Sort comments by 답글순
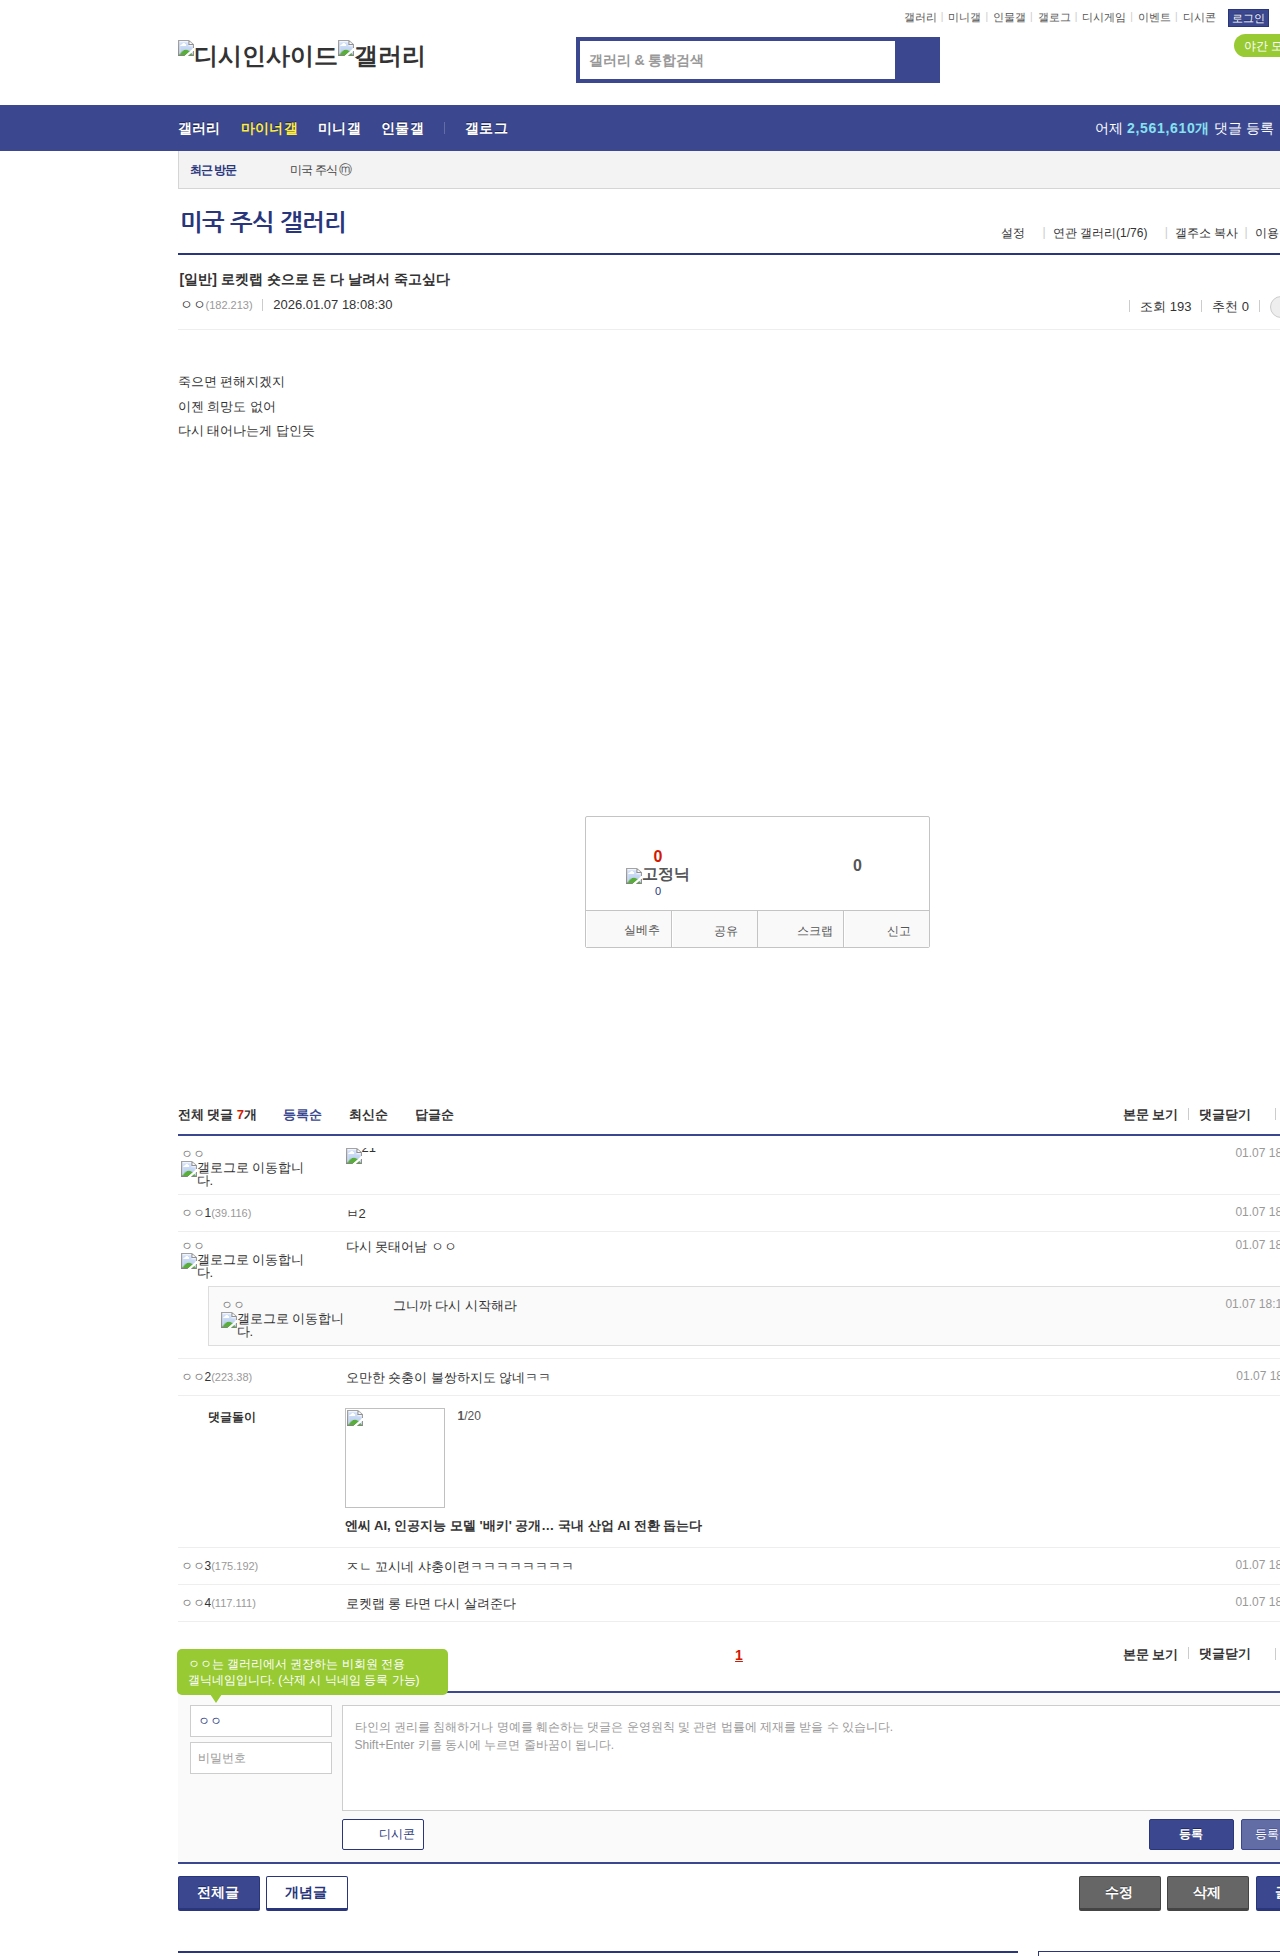Screen dimensions: 1280x1956 pos(434,1115)
